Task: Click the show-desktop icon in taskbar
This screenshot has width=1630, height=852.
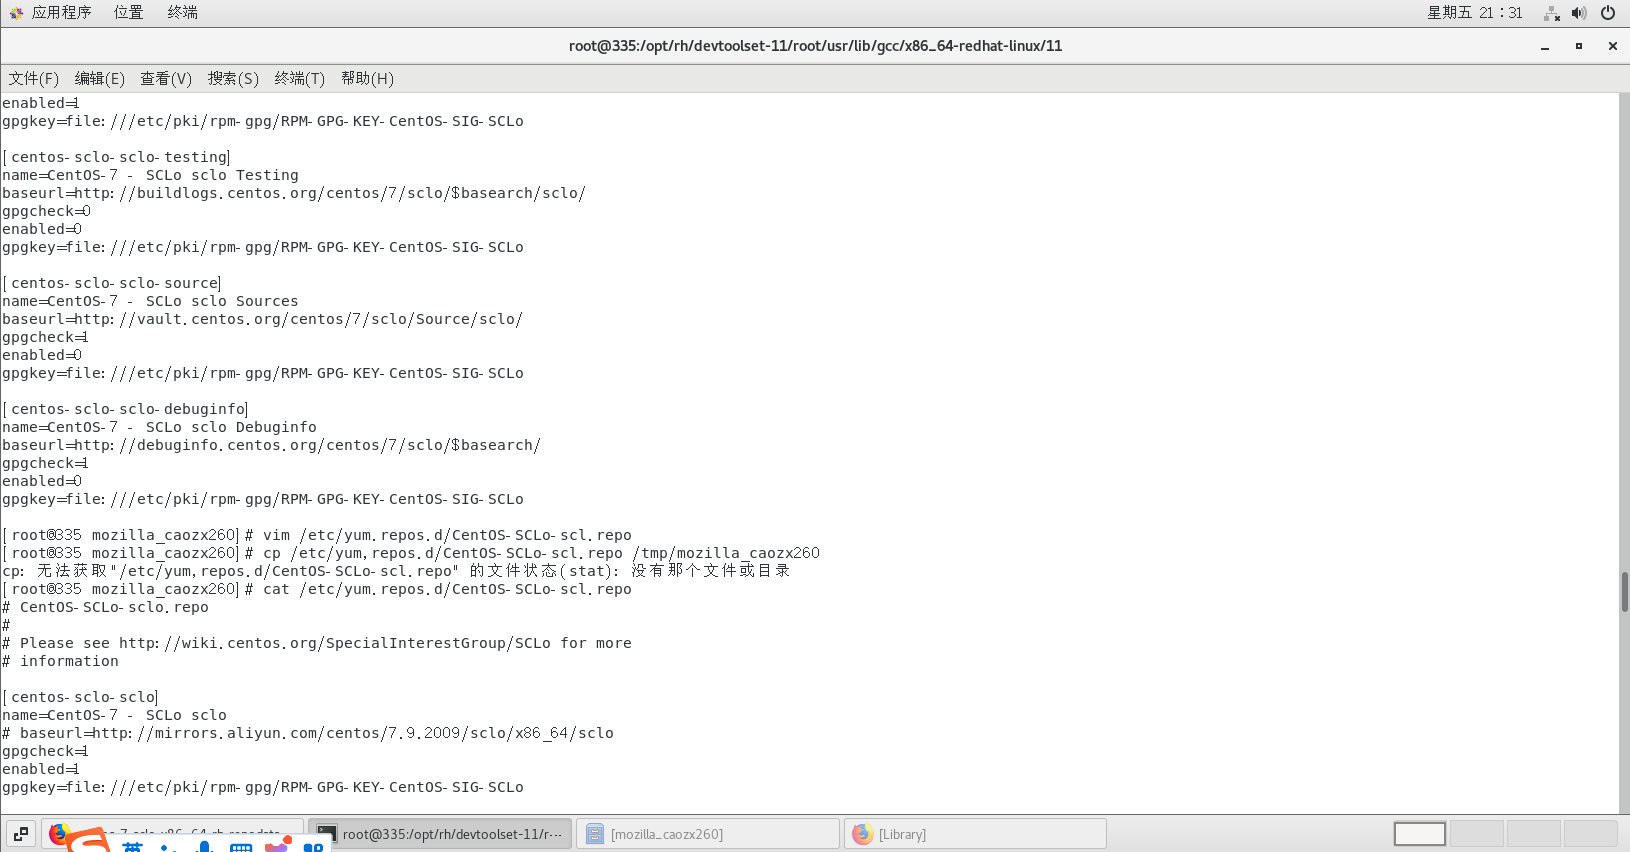Action: click(x=21, y=833)
